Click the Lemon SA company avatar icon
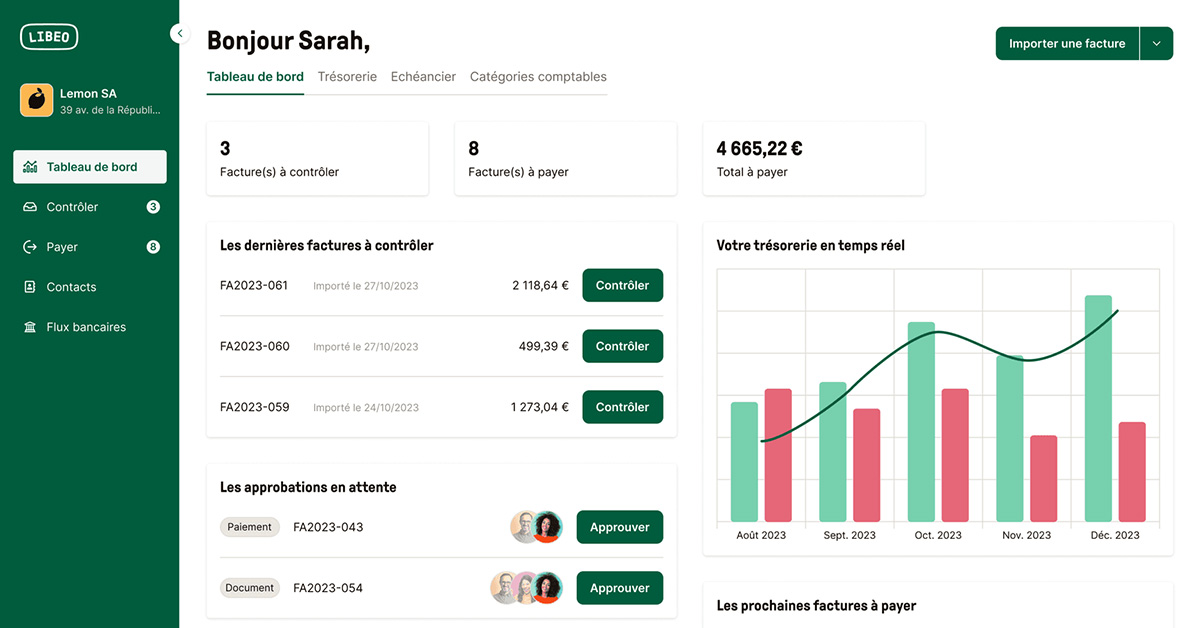 coord(36,100)
